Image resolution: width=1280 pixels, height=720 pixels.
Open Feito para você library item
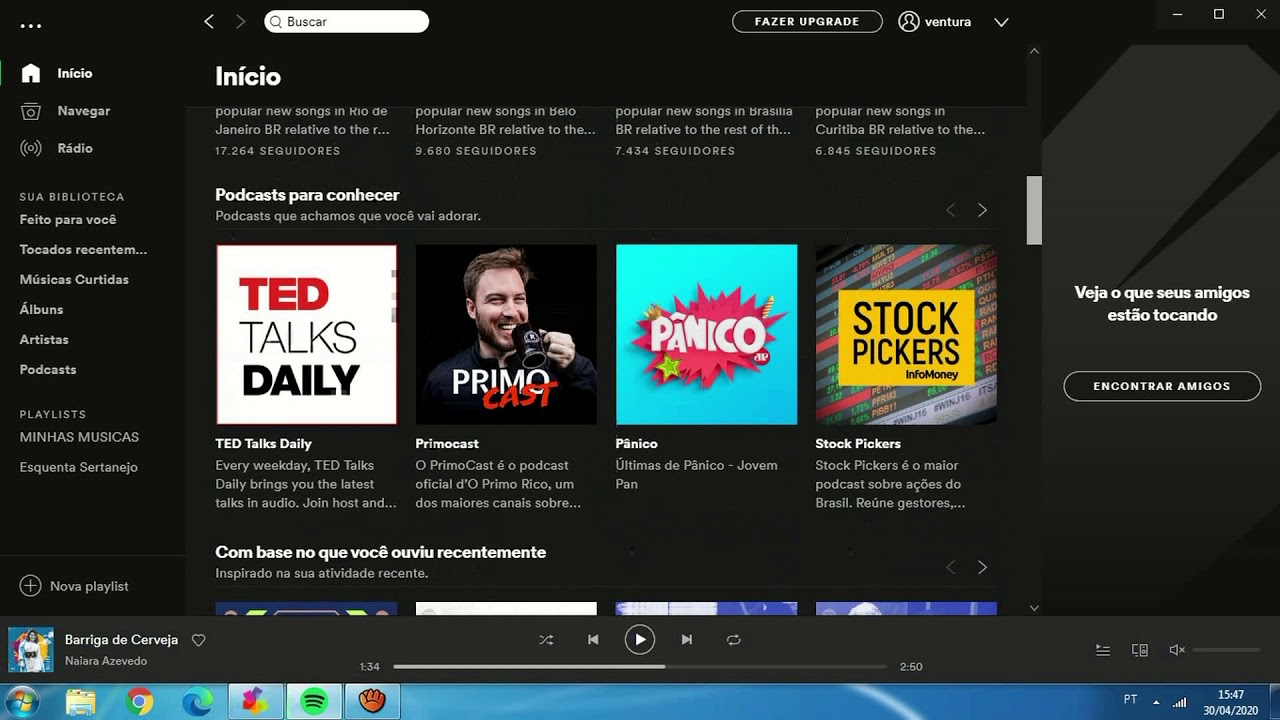click(68, 219)
